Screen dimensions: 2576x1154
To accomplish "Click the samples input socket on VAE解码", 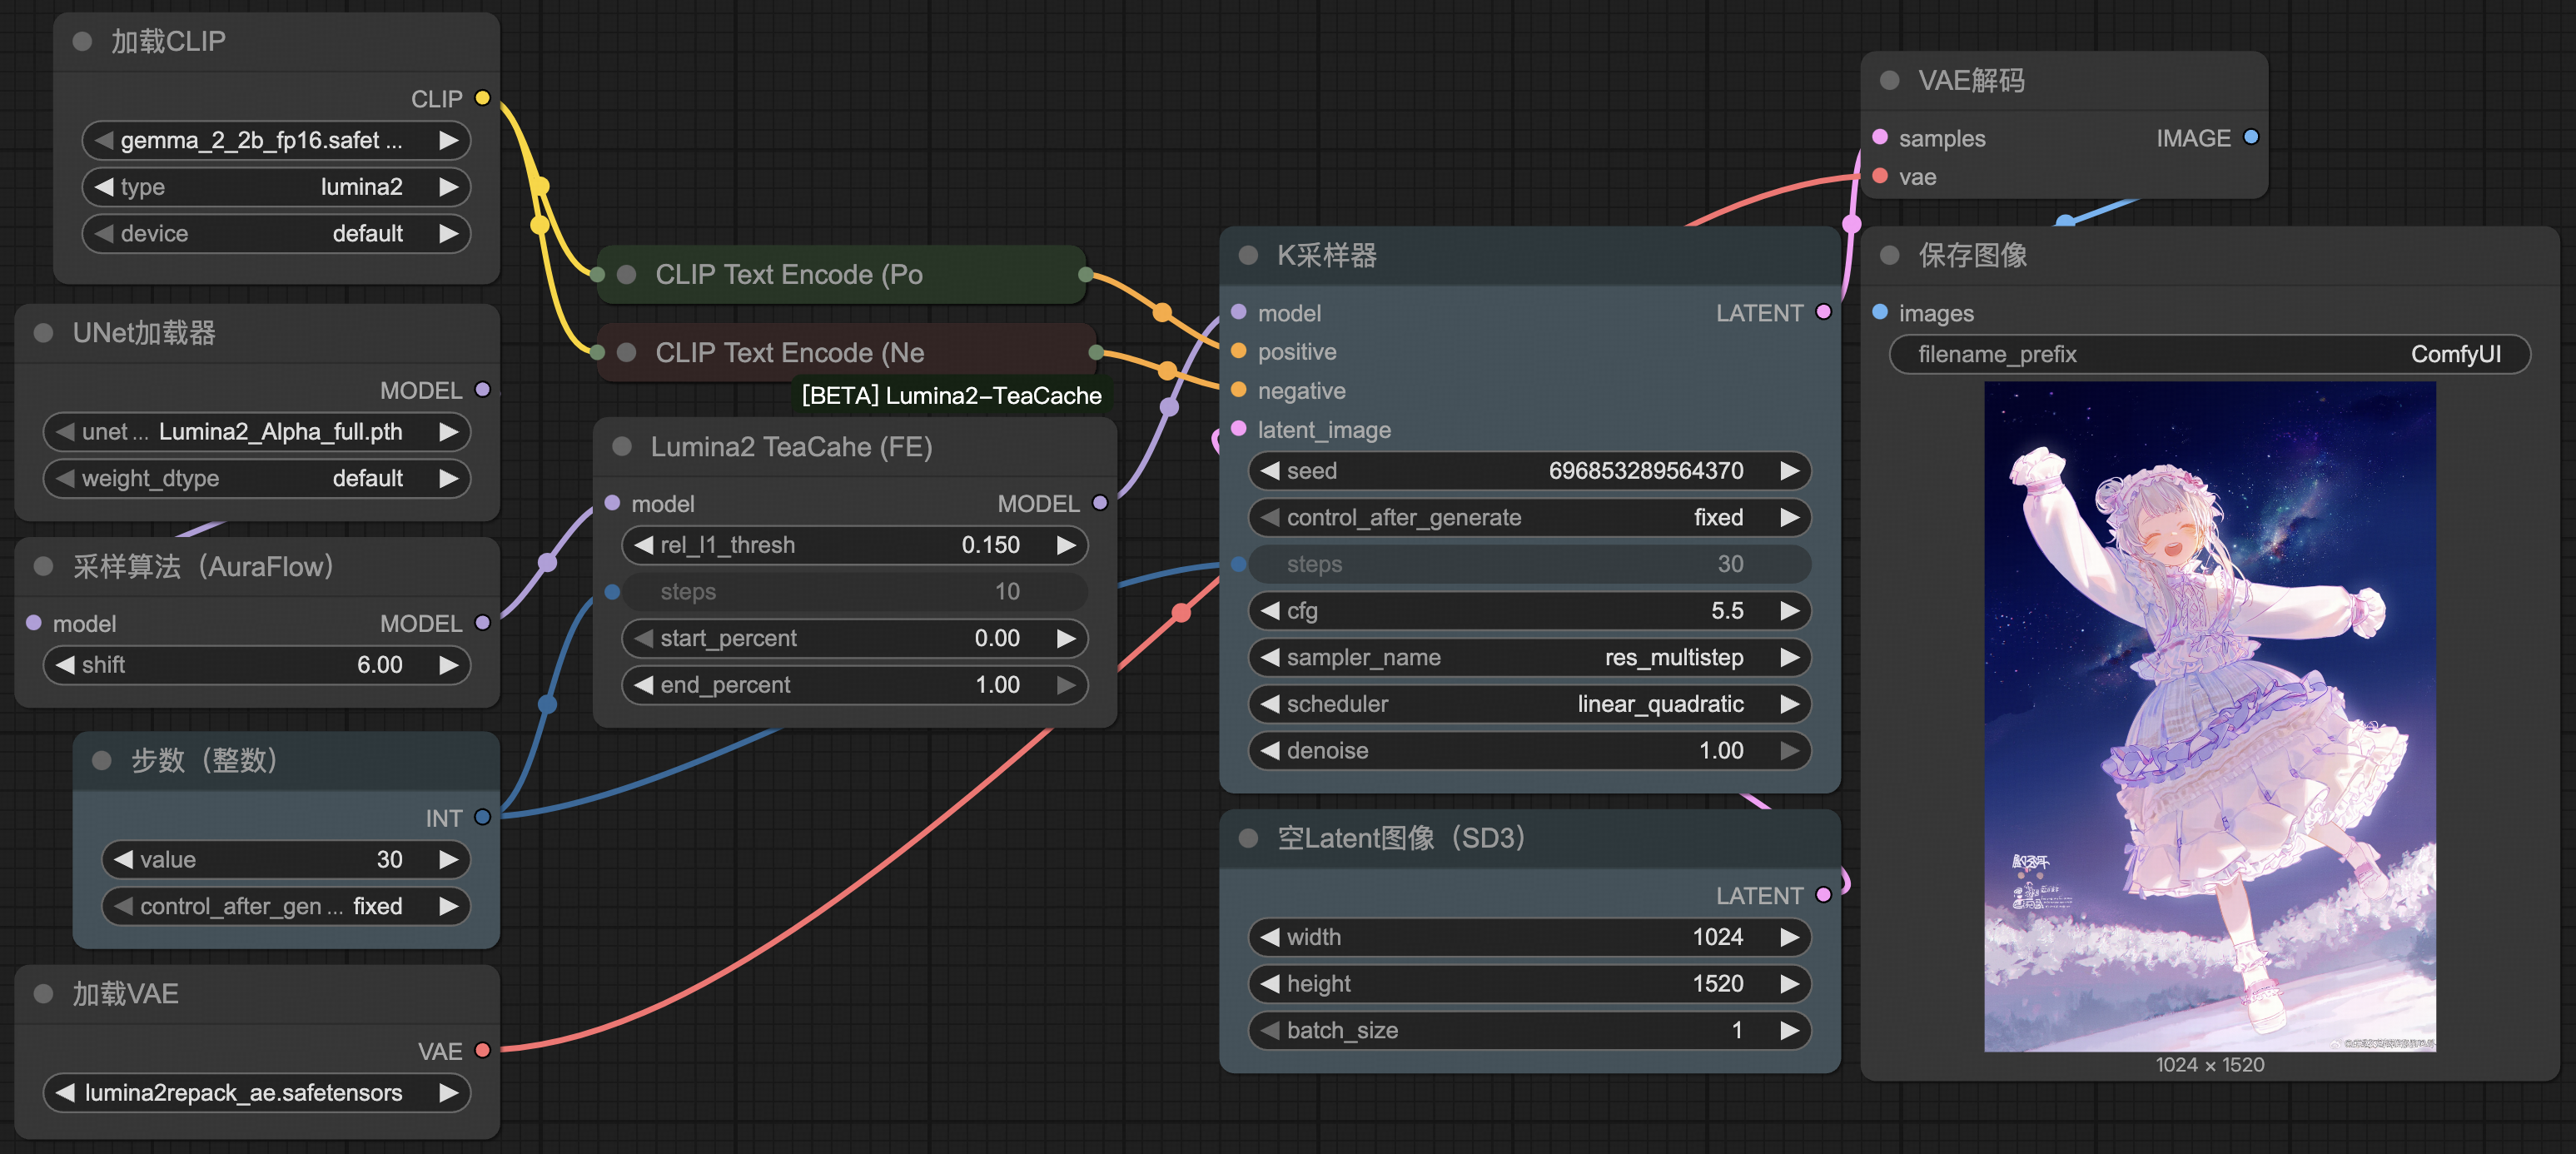I will (x=1880, y=137).
